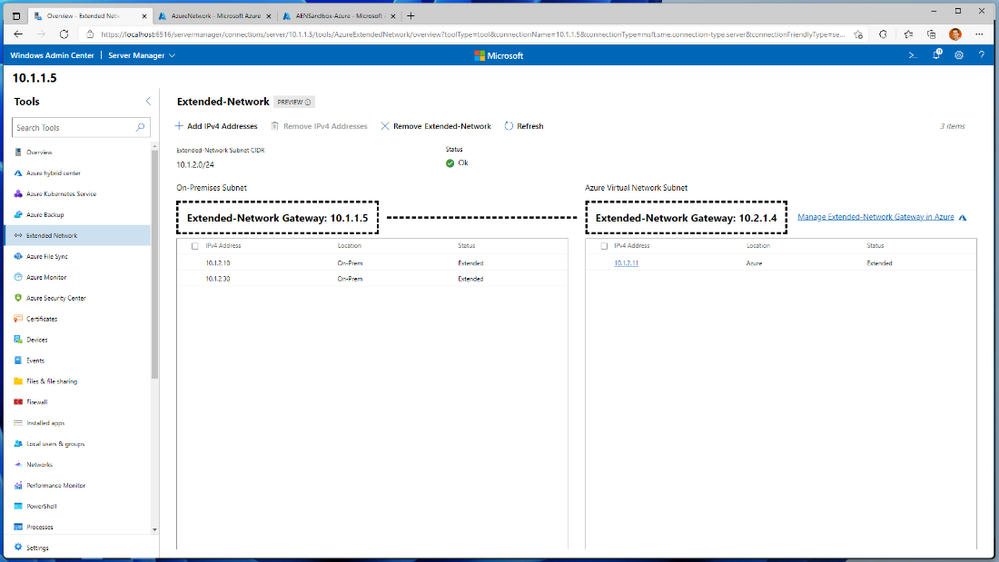Open help question mark icon

(x=981, y=55)
